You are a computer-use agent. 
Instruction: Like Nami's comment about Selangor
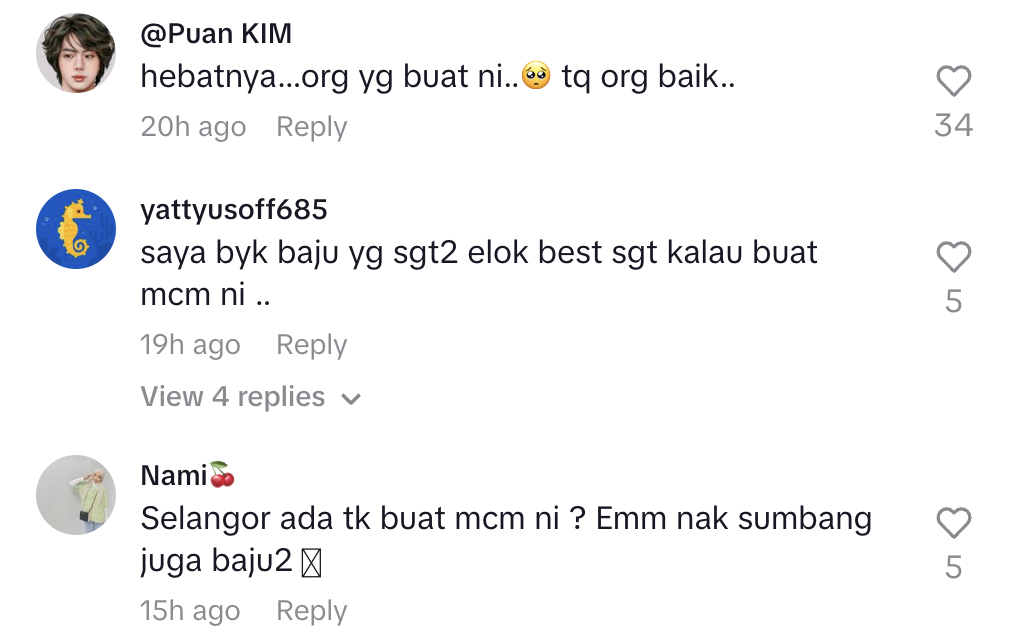coord(953,523)
